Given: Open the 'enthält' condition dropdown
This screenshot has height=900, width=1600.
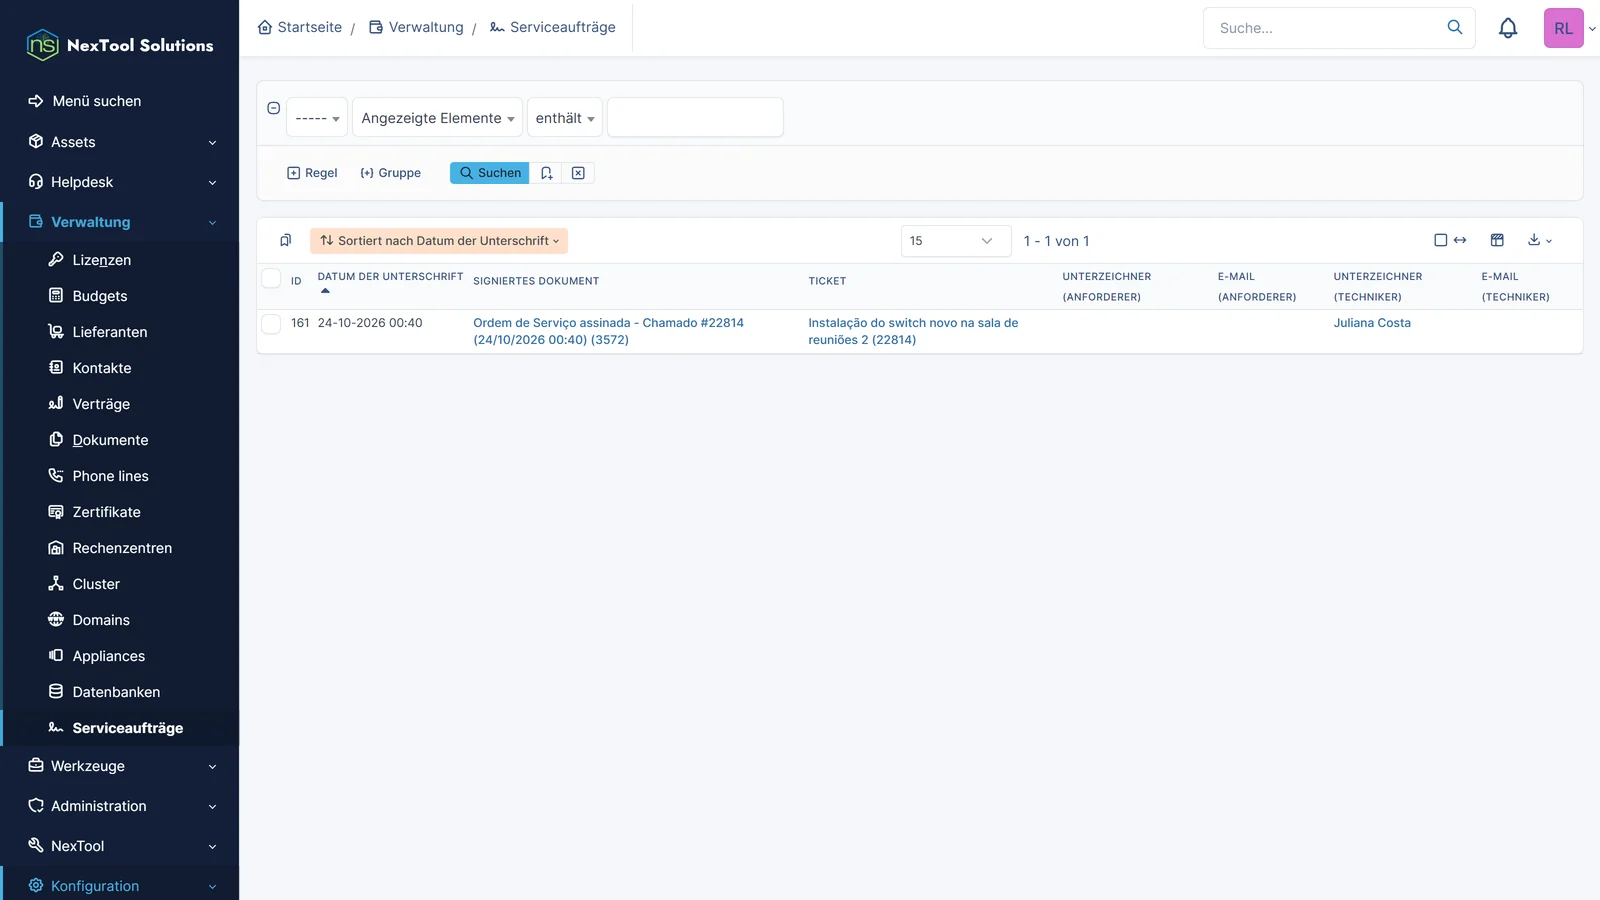Looking at the screenshot, I should point(565,118).
